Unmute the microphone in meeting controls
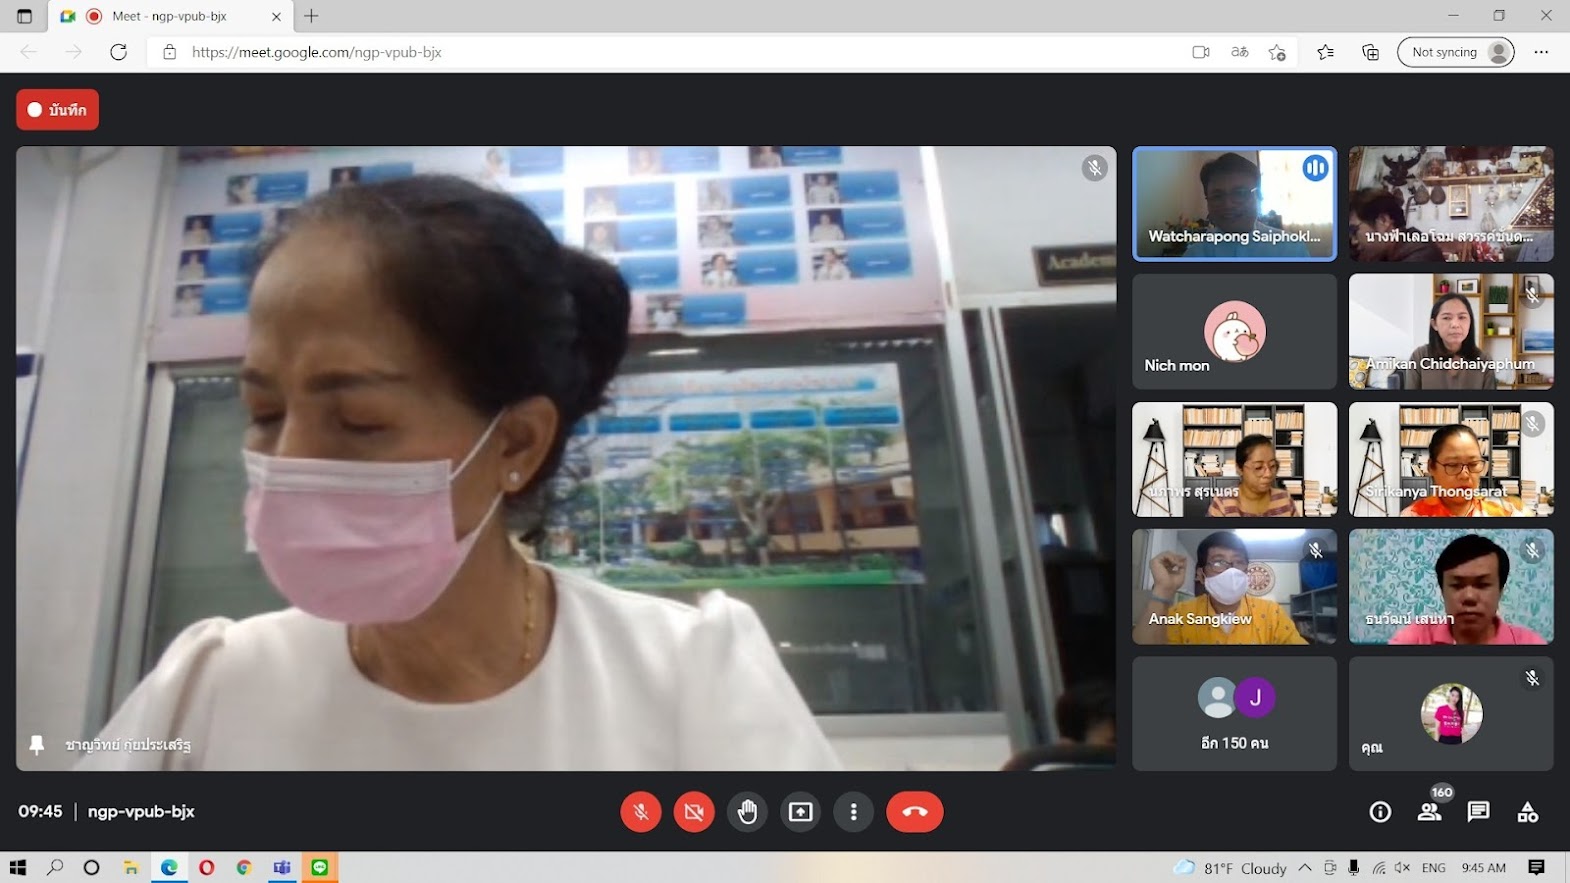 (641, 812)
